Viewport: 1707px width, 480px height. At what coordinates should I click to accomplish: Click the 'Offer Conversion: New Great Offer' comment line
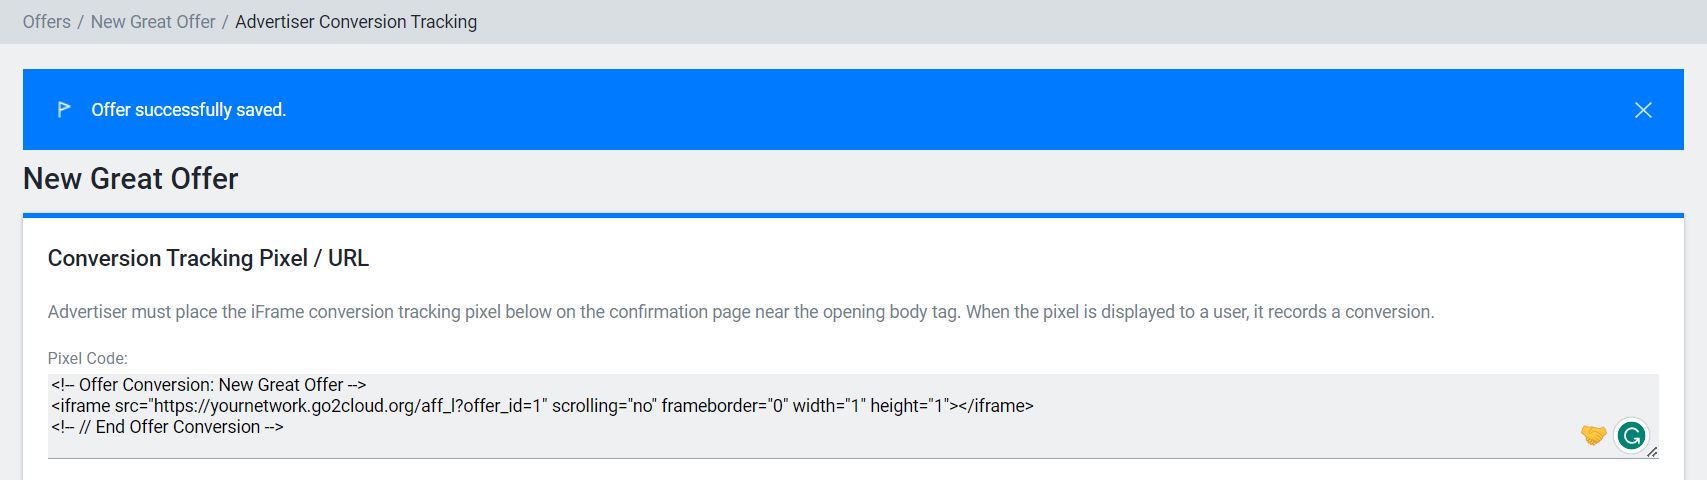click(x=209, y=385)
